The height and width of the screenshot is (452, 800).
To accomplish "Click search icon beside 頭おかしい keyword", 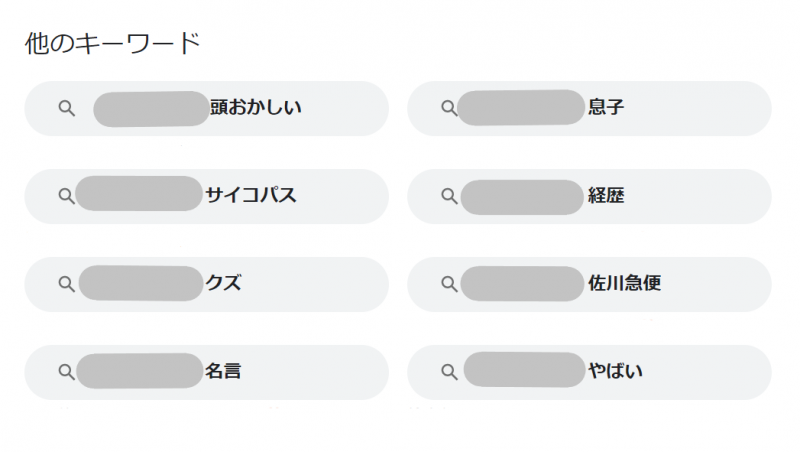I will (x=66, y=108).
